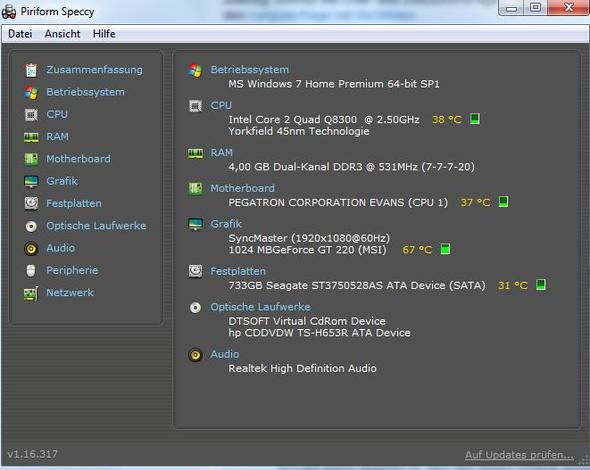Select Peripherie in the sidebar
The width and height of the screenshot is (590, 470).
click(x=72, y=270)
